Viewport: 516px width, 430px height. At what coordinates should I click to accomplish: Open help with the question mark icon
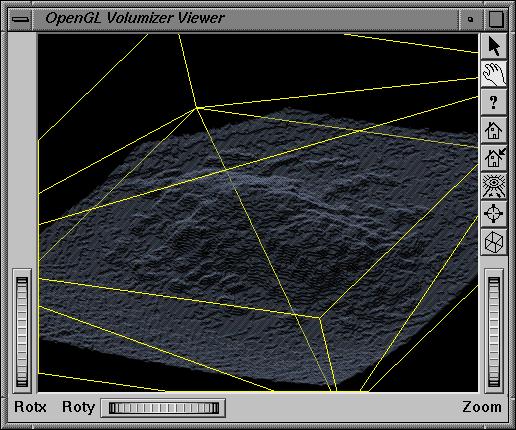pos(494,102)
